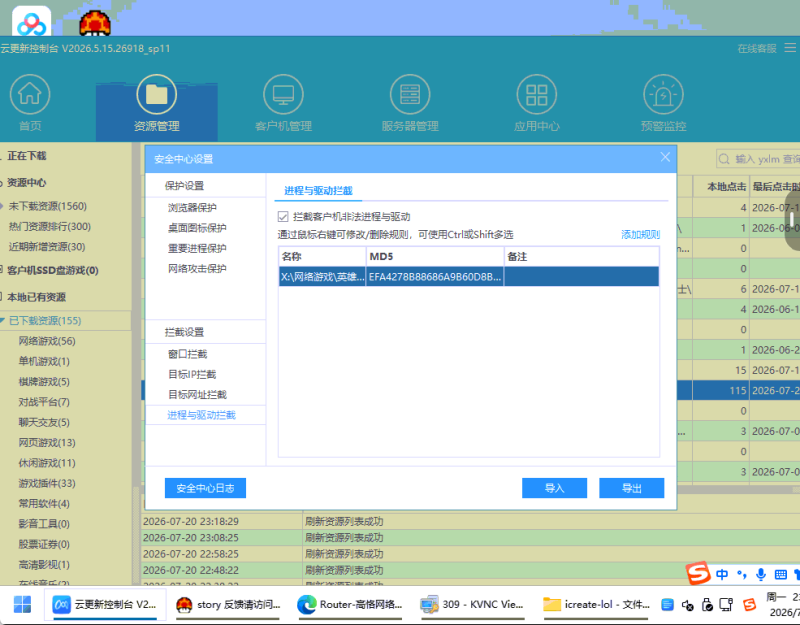Collapse the 已下载资源(155) tree node

point(3,321)
